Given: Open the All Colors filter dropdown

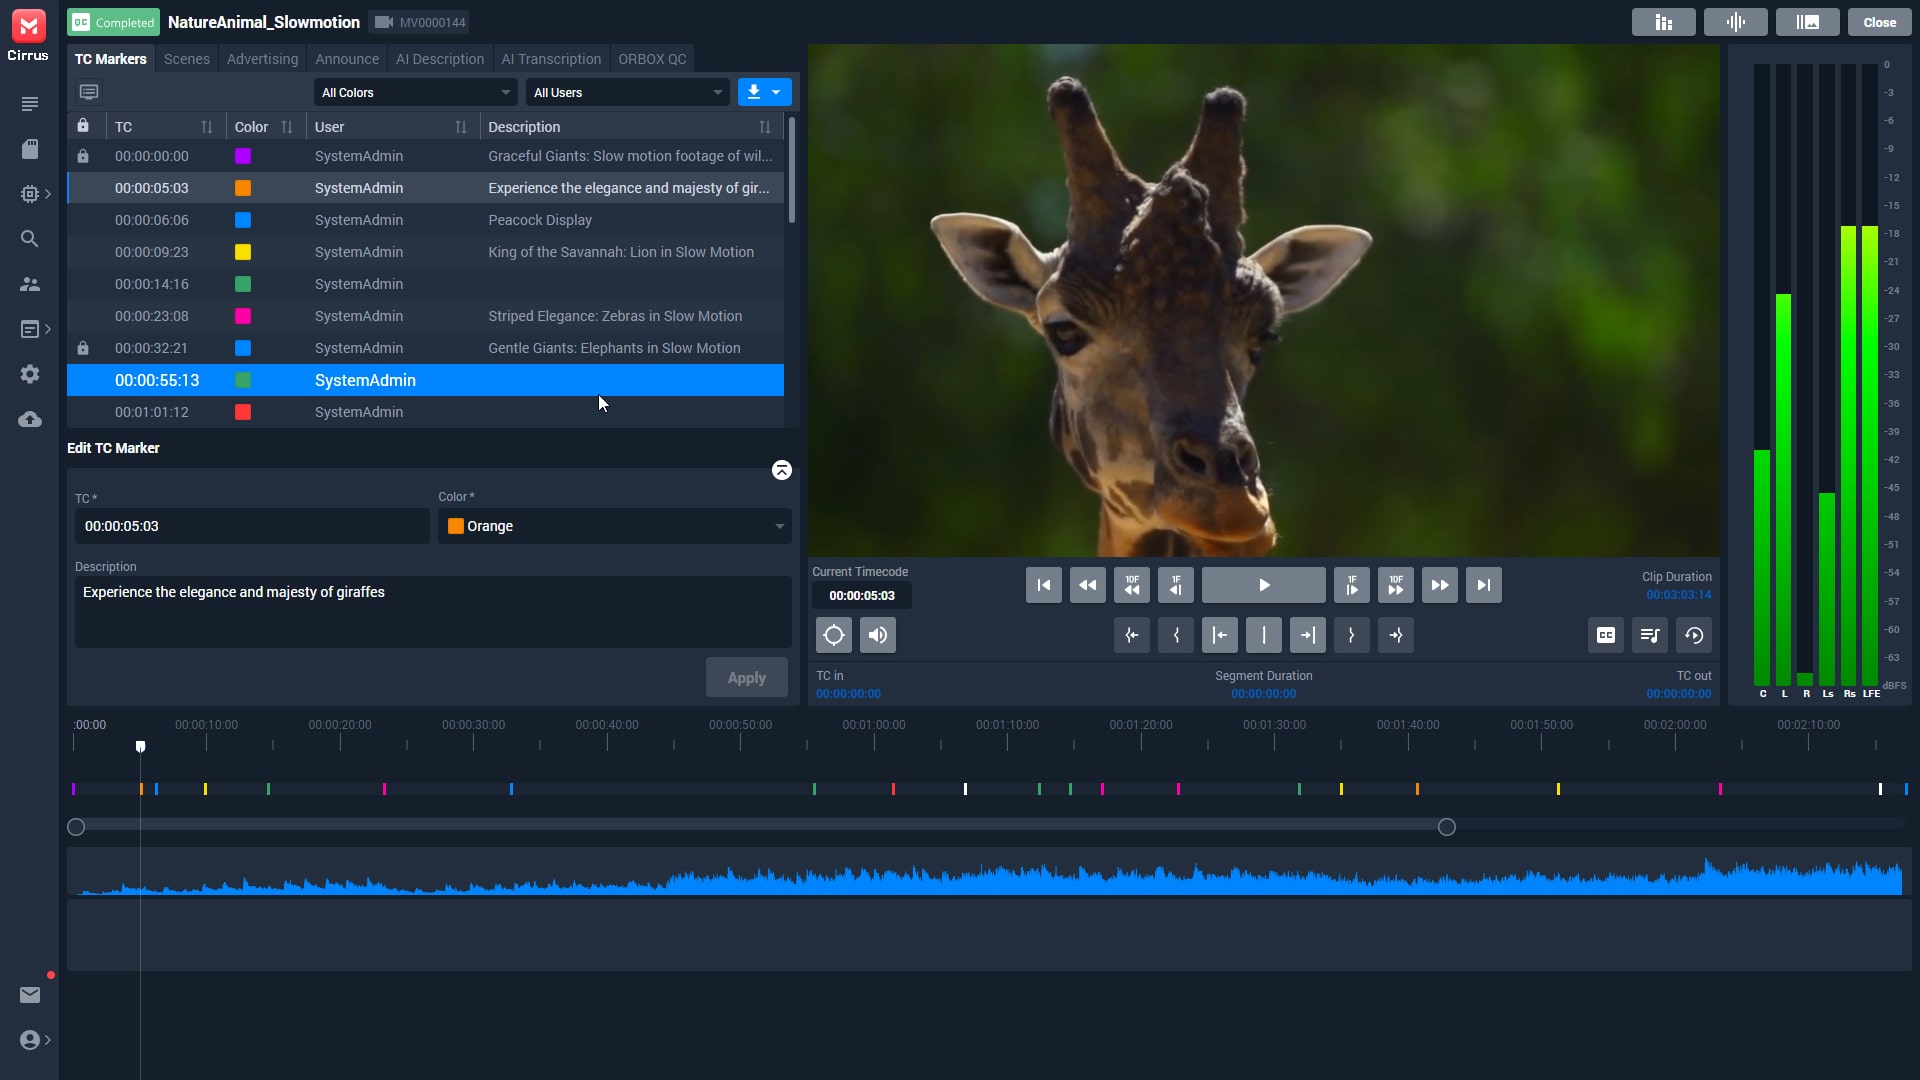Looking at the screenshot, I should [415, 92].
